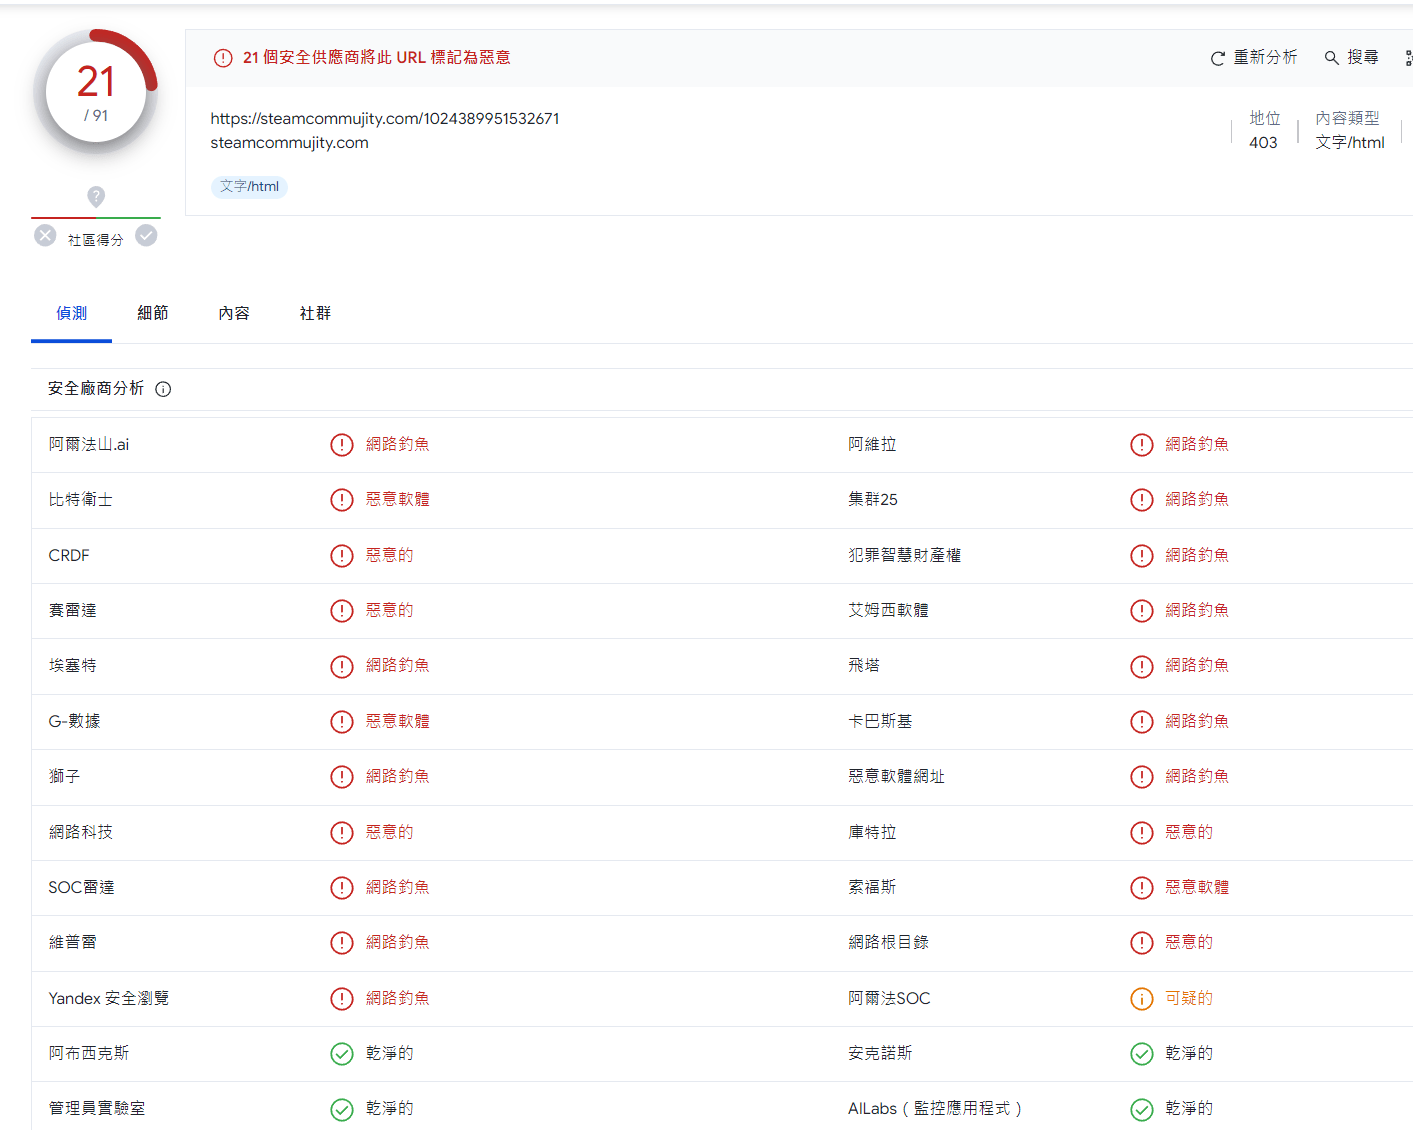The height and width of the screenshot is (1130, 1413).
Task: Switch to the 細節 tab
Action: click(153, 313)
